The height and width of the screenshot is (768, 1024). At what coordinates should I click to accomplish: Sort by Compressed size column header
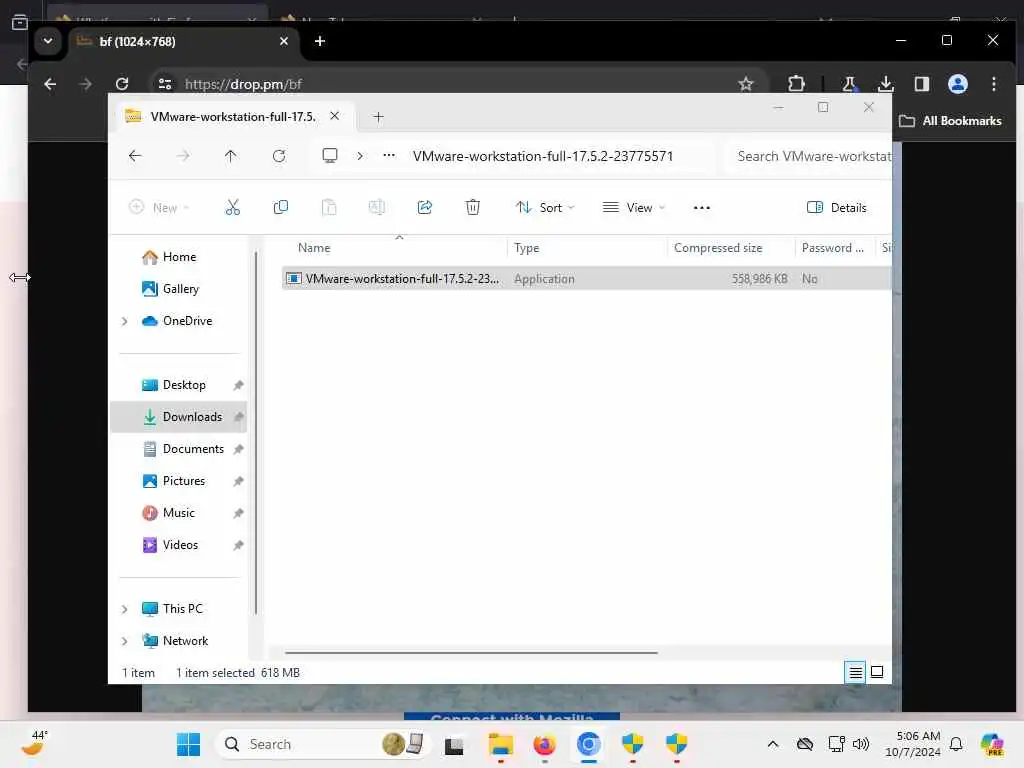pyautogui.click(x=718, y=248)
